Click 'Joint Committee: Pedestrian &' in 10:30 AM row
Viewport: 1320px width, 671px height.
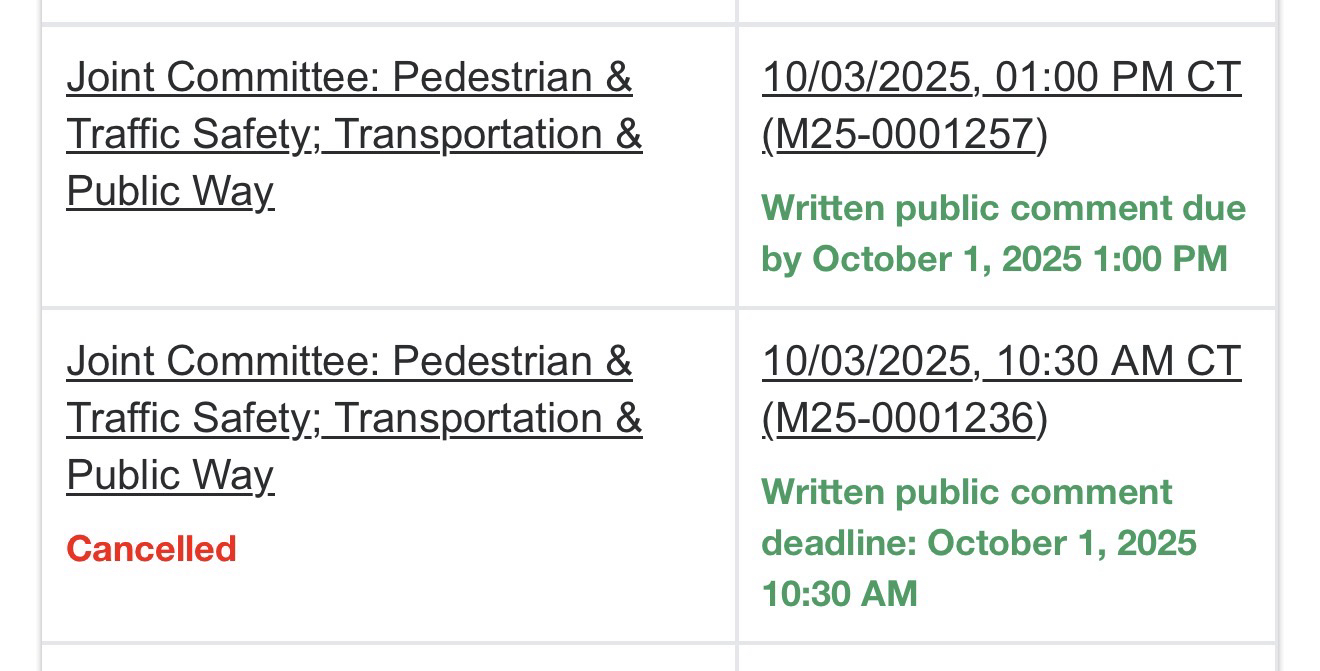[x=349, y=360]
